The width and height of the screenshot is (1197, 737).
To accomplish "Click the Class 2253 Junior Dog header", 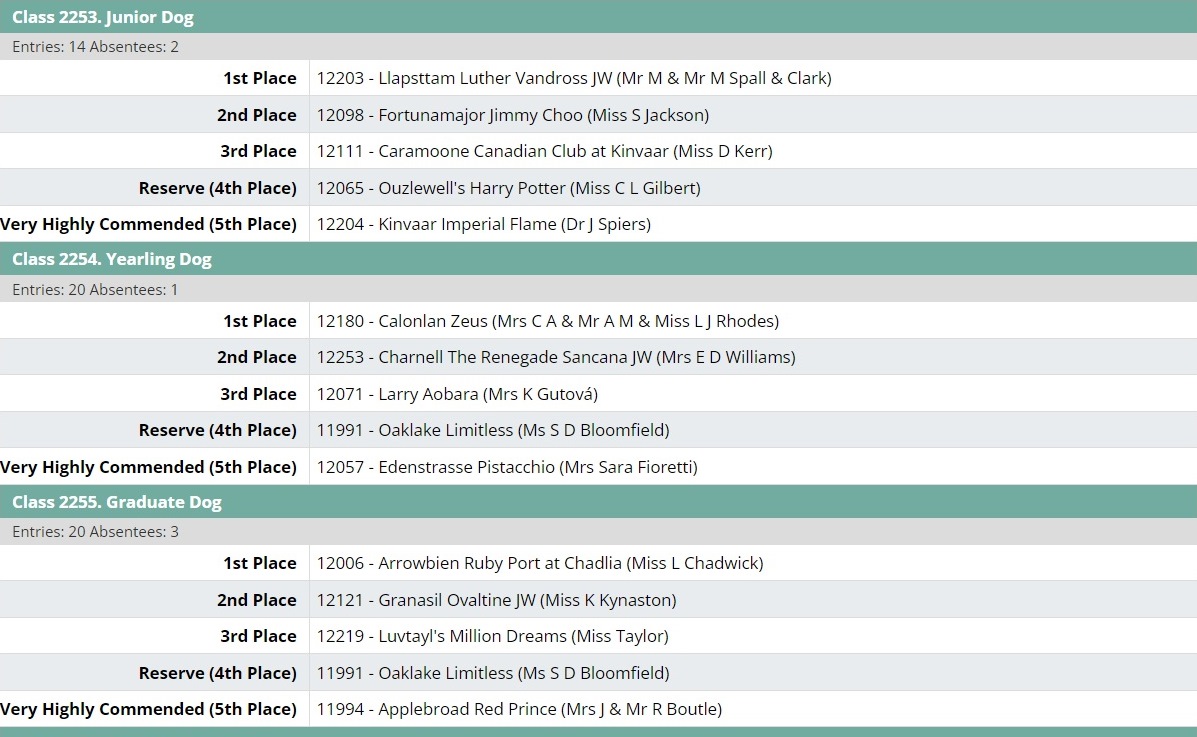I will (x=103, y=17).
